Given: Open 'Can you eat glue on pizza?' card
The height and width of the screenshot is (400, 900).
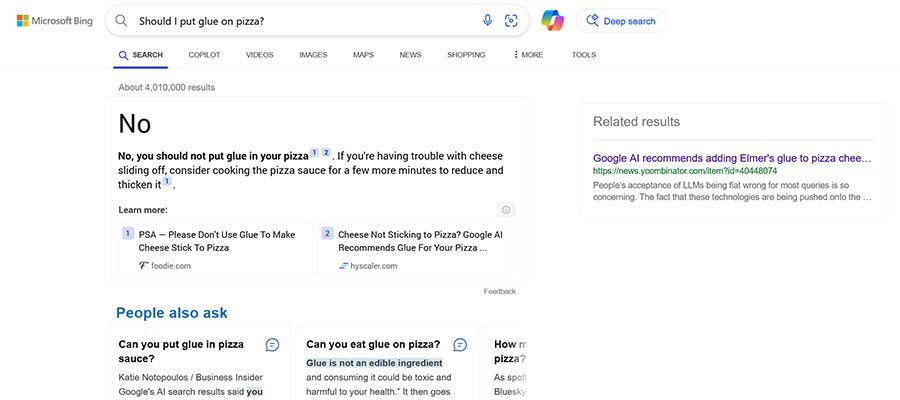Looking at the screenshot, I should (373, 344).
